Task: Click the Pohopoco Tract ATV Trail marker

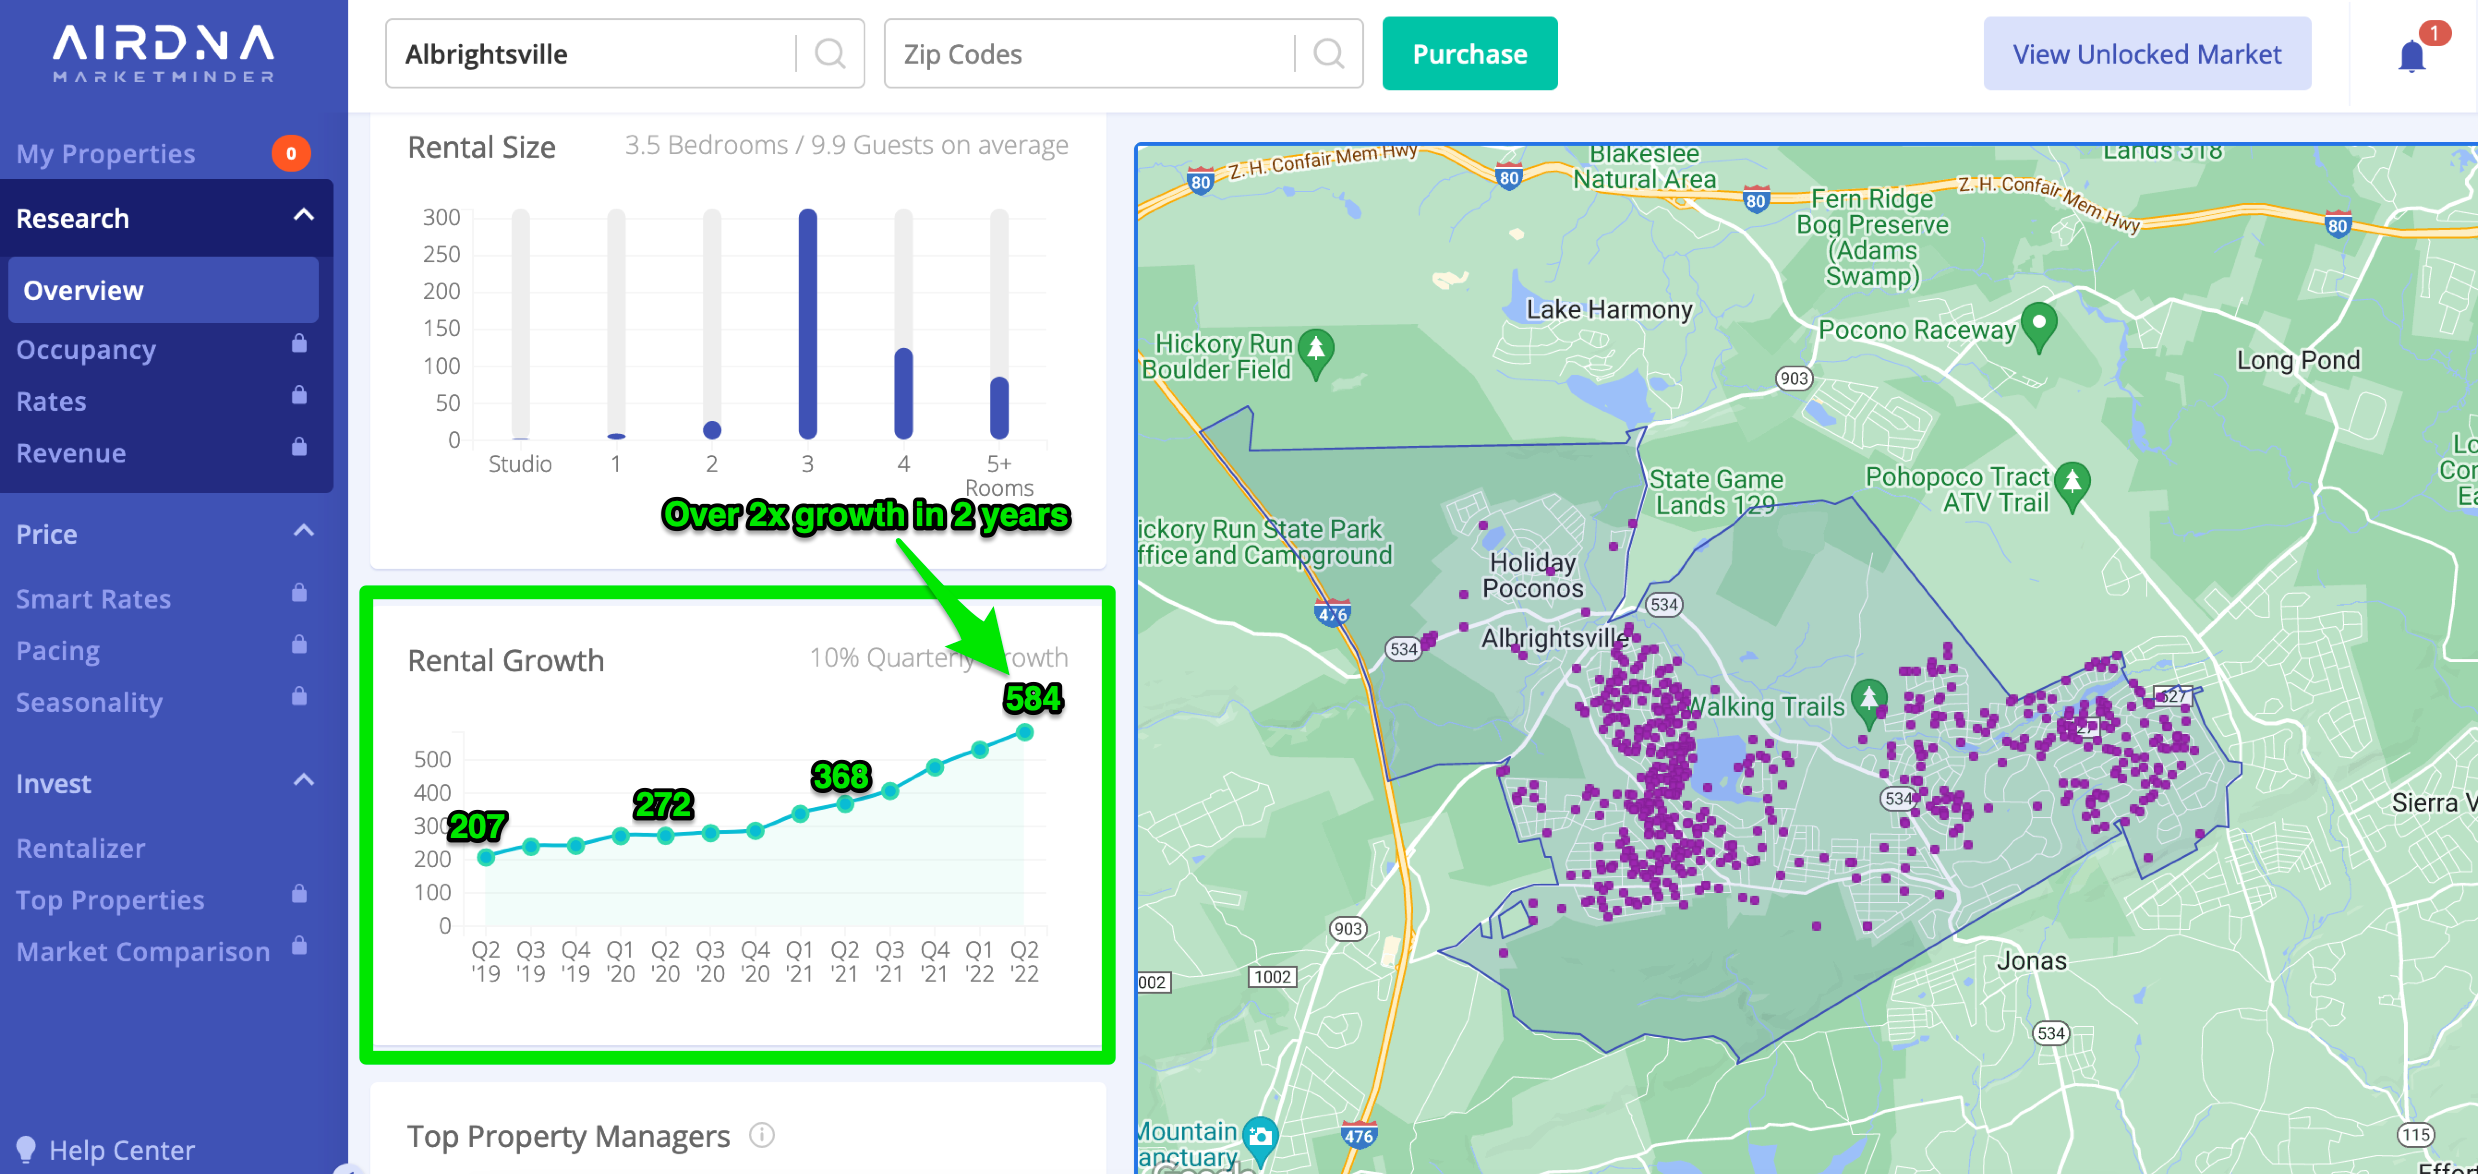Action: (2072, 483)
